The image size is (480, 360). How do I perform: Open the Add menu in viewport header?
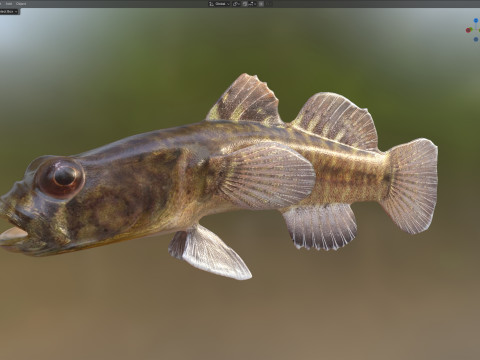pos(9,4)
